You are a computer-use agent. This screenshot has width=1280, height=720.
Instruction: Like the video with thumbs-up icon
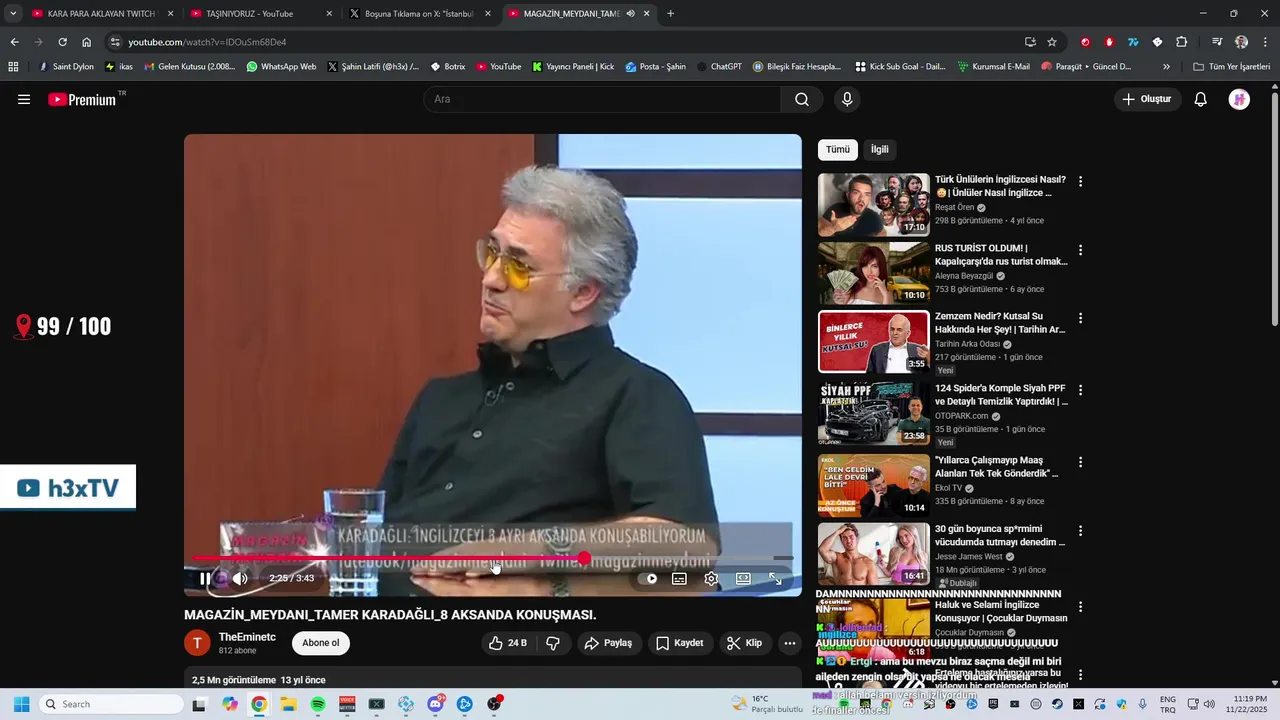[508, 643]
